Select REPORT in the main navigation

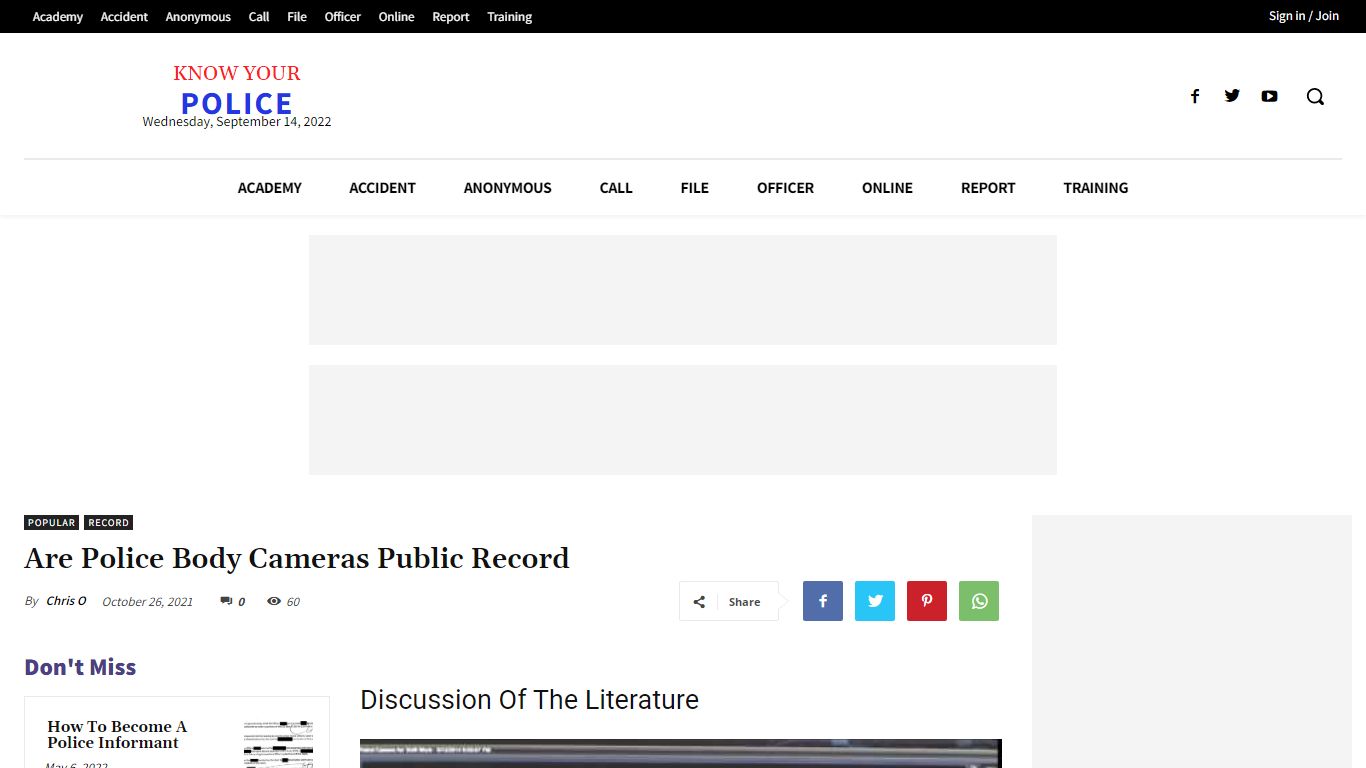point(988,188)
